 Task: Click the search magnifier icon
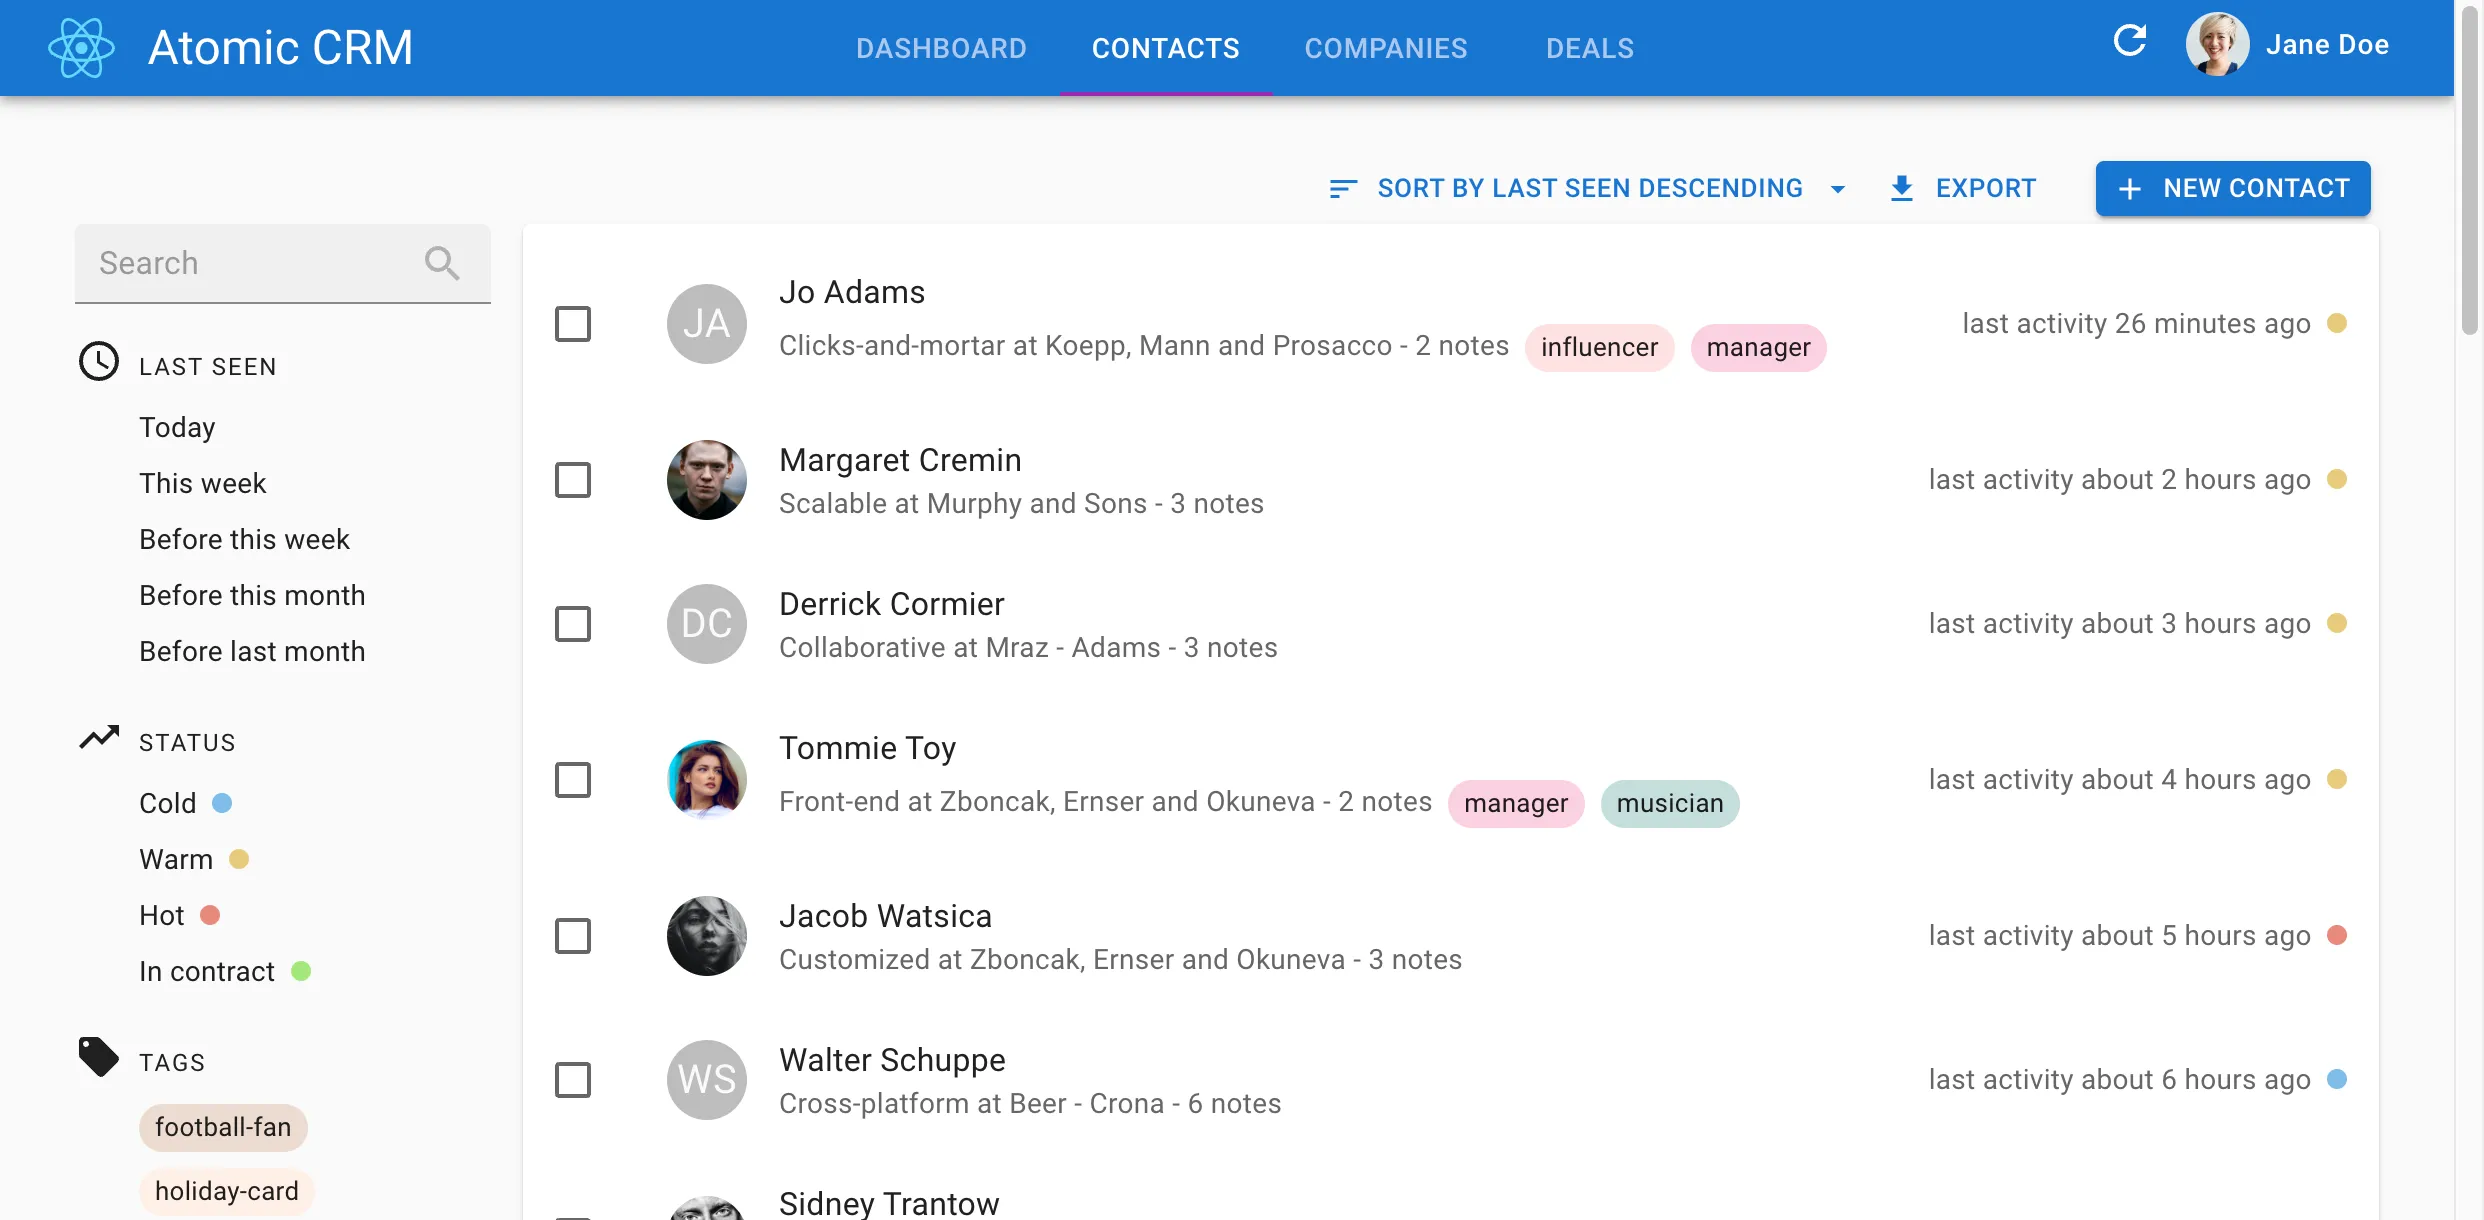pyautogui.click(x=442, y=263)
